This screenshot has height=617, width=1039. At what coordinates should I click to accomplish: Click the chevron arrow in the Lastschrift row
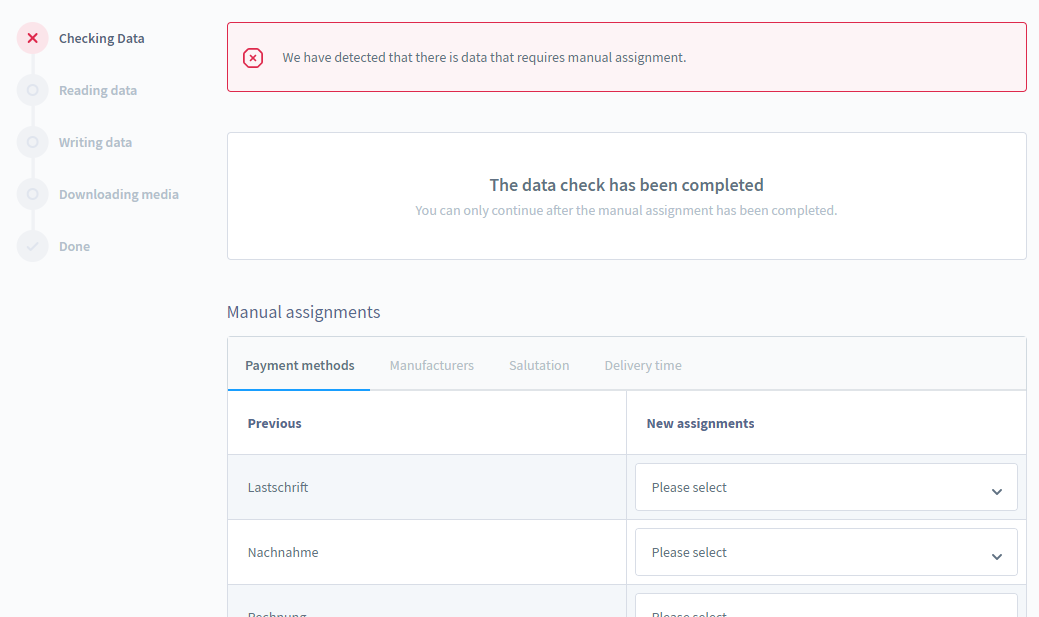point(996,491)
